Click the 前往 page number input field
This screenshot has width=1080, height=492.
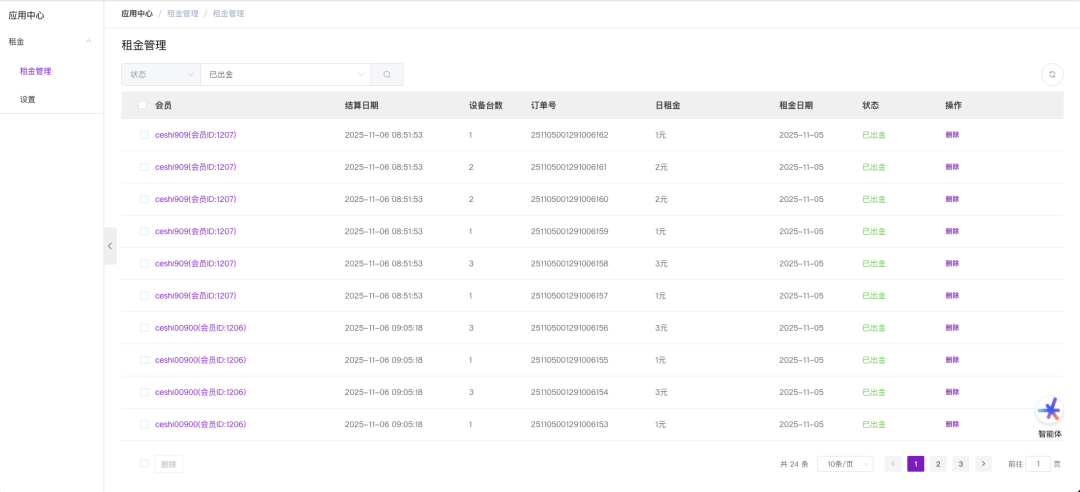(x=1038, y=464)
